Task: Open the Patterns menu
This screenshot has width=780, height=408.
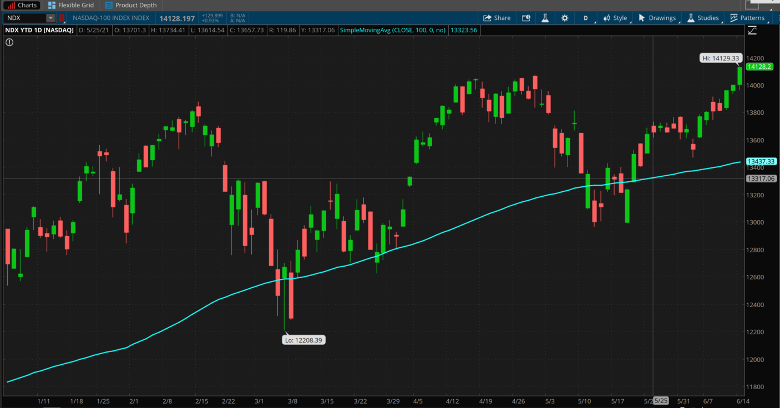Action: click(x=747, y=18)
